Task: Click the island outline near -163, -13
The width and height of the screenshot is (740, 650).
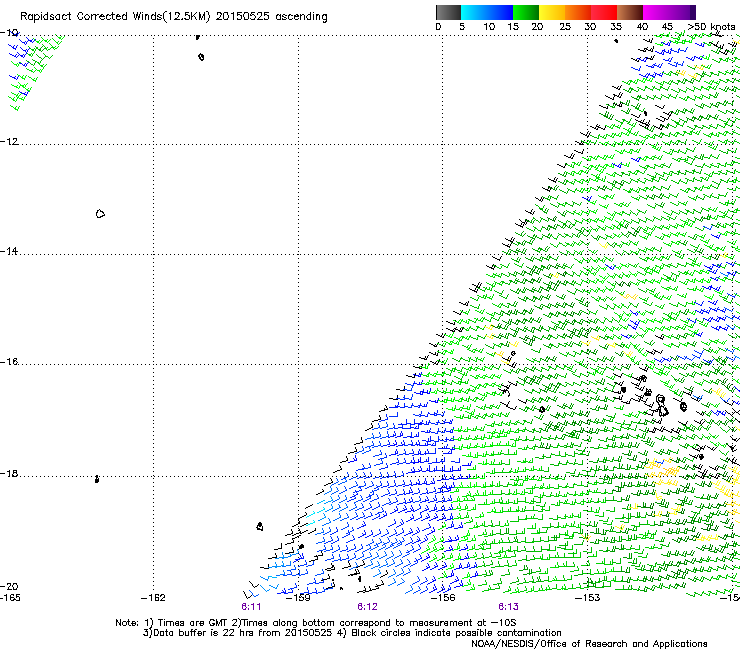Action: point(100,214)
